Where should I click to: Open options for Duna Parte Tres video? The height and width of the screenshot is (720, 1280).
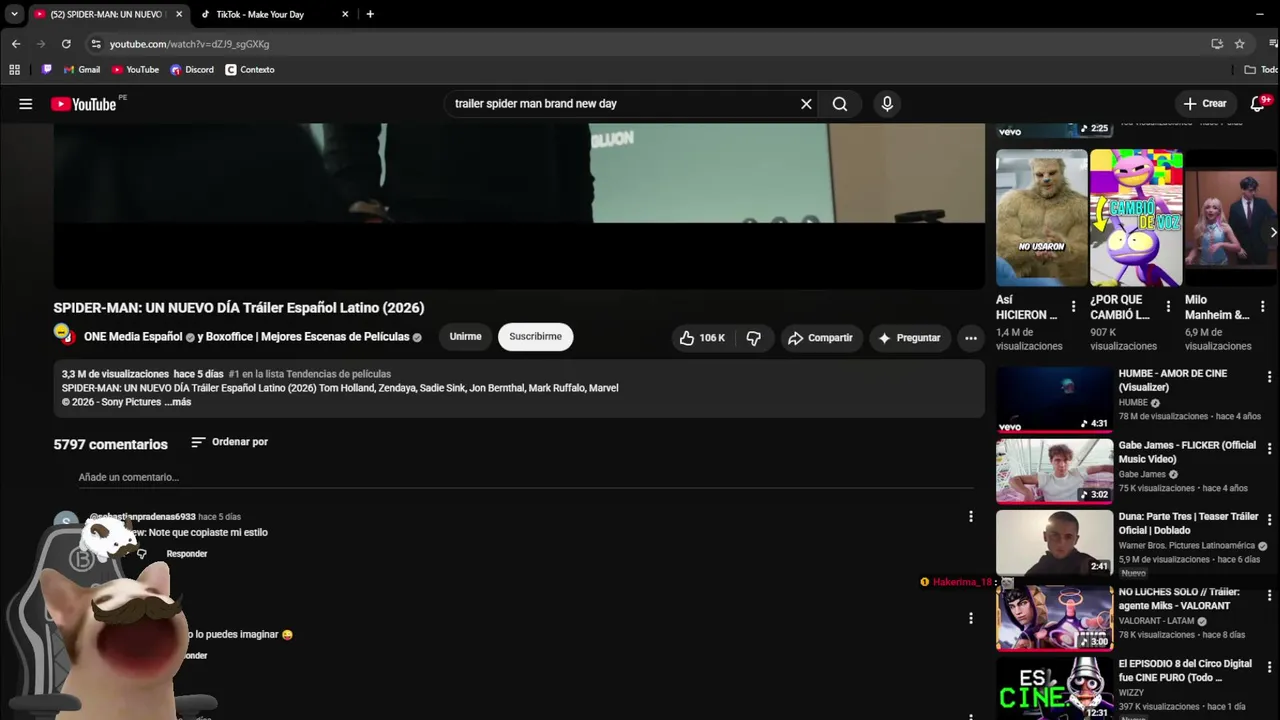click(x=1269, y=520)
